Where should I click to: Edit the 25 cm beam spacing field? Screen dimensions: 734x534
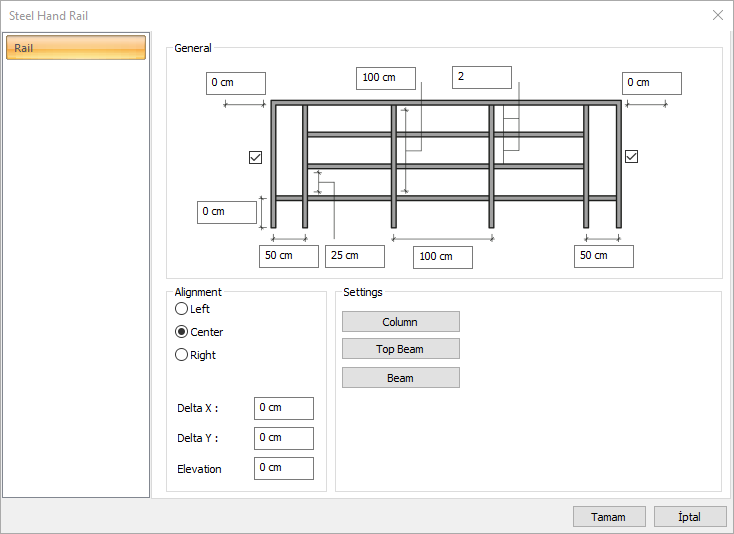(354, 256)
